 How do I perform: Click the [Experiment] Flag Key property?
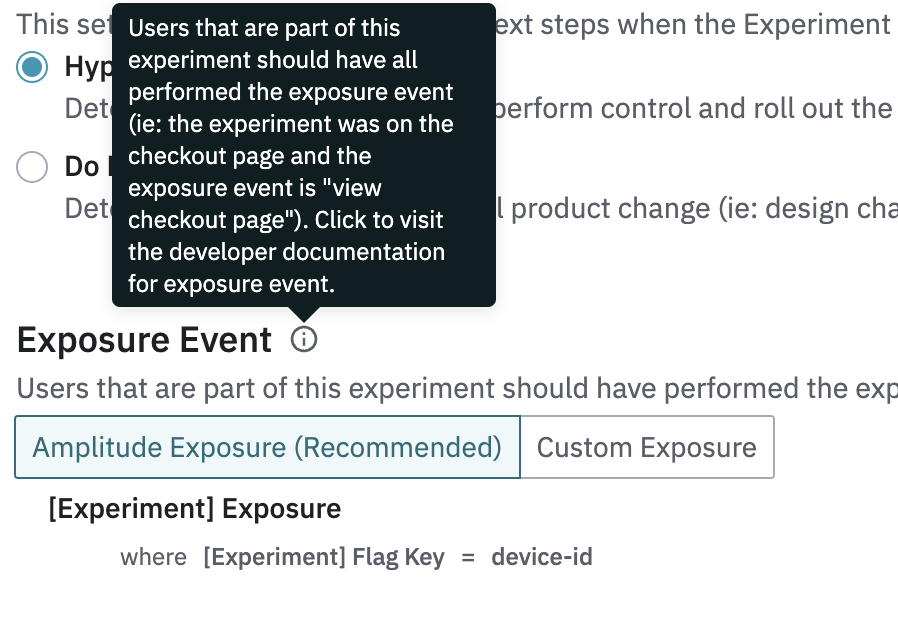coord(324,557)
